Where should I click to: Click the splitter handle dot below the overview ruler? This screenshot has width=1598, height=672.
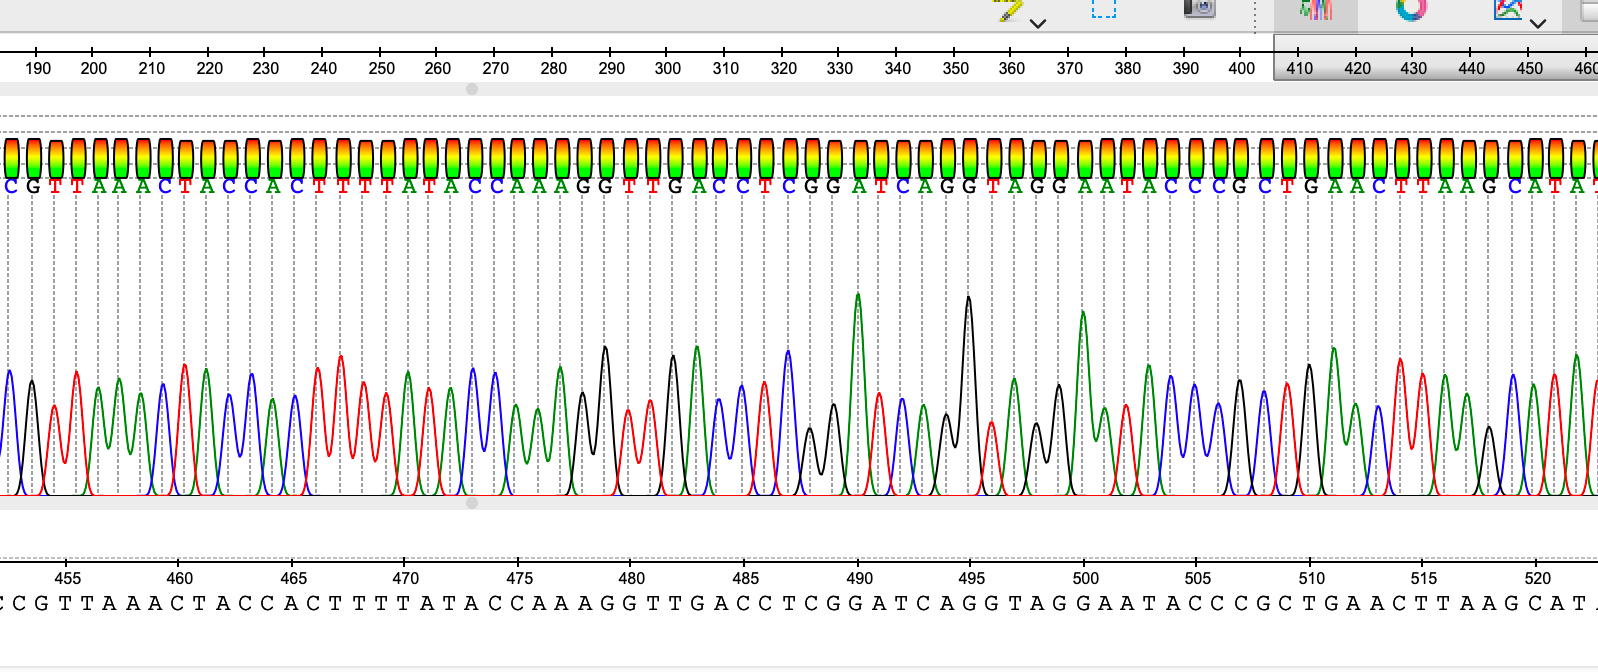472,89
